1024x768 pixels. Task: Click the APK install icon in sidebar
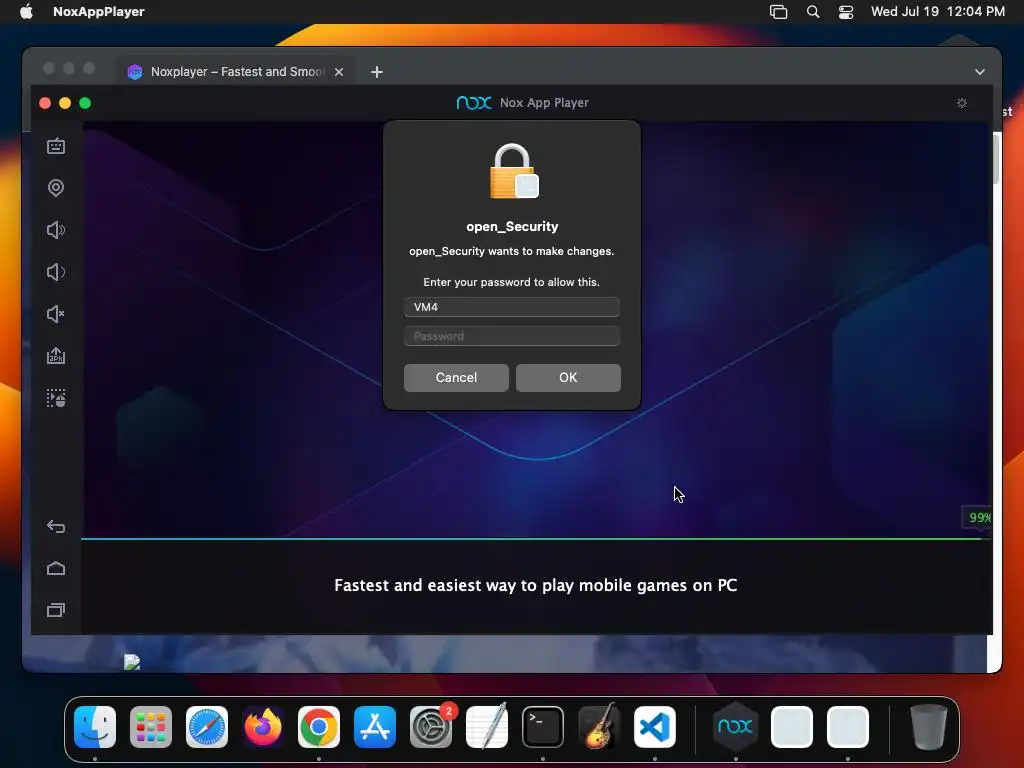[x=56, y=356]
